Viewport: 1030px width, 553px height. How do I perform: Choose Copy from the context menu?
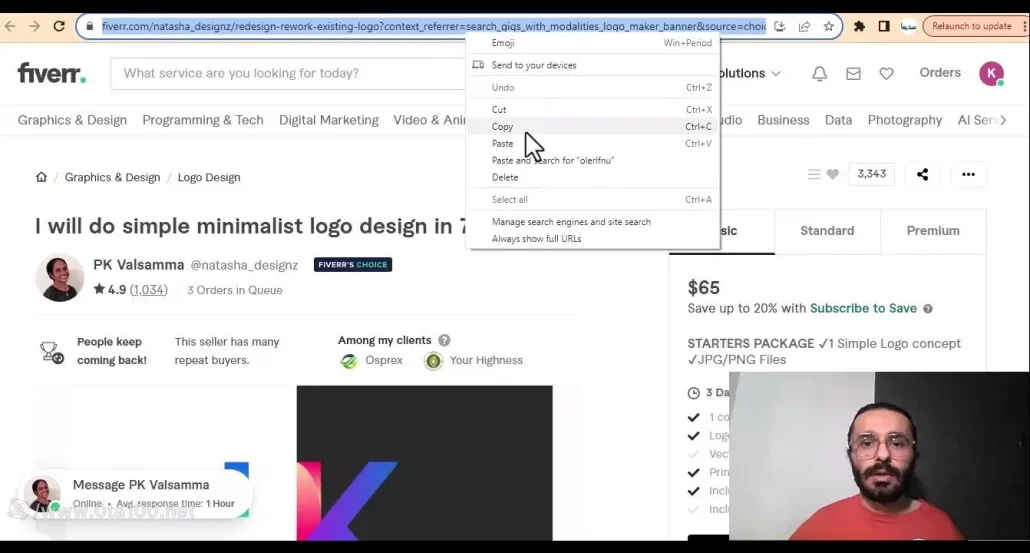click(503, 127)
